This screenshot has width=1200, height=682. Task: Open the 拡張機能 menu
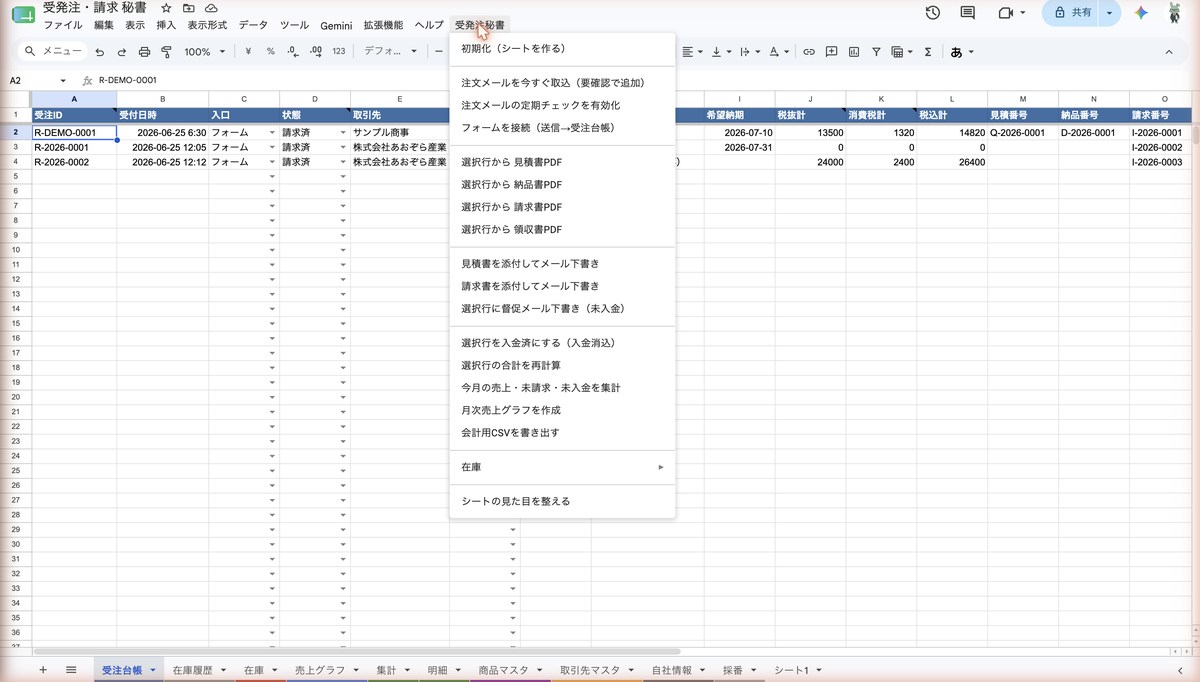[383, 25]
